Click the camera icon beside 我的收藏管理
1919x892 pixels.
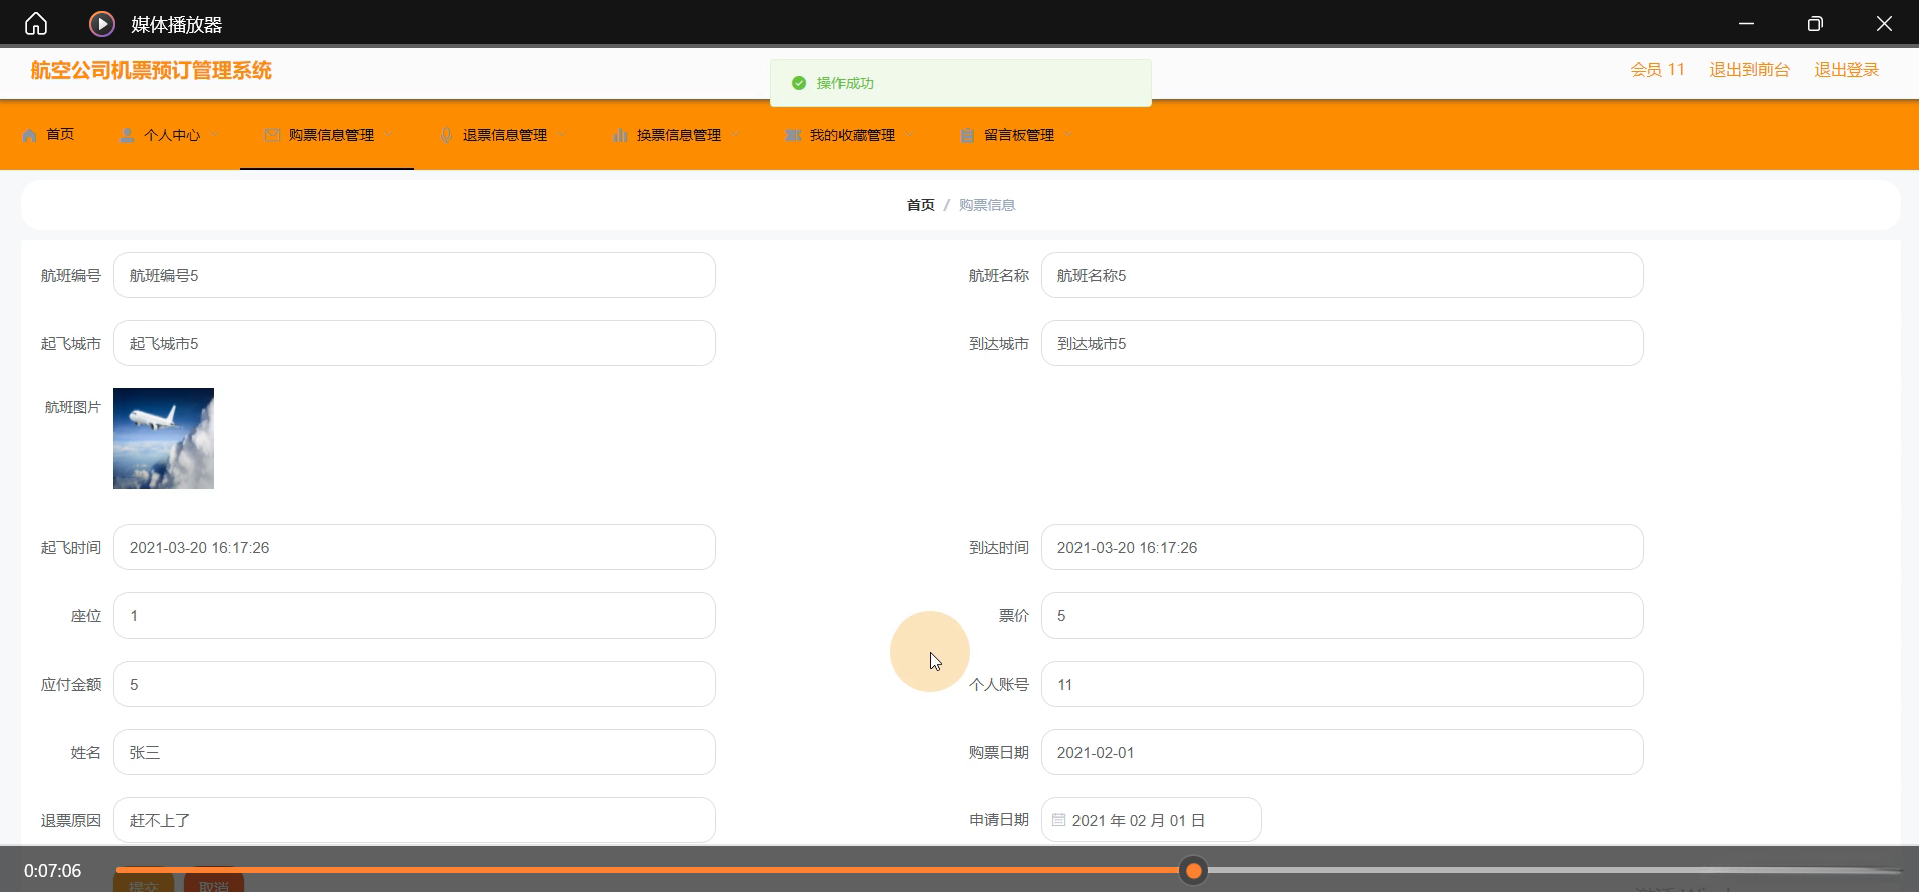pyautogui.click(x=793, y=135)
